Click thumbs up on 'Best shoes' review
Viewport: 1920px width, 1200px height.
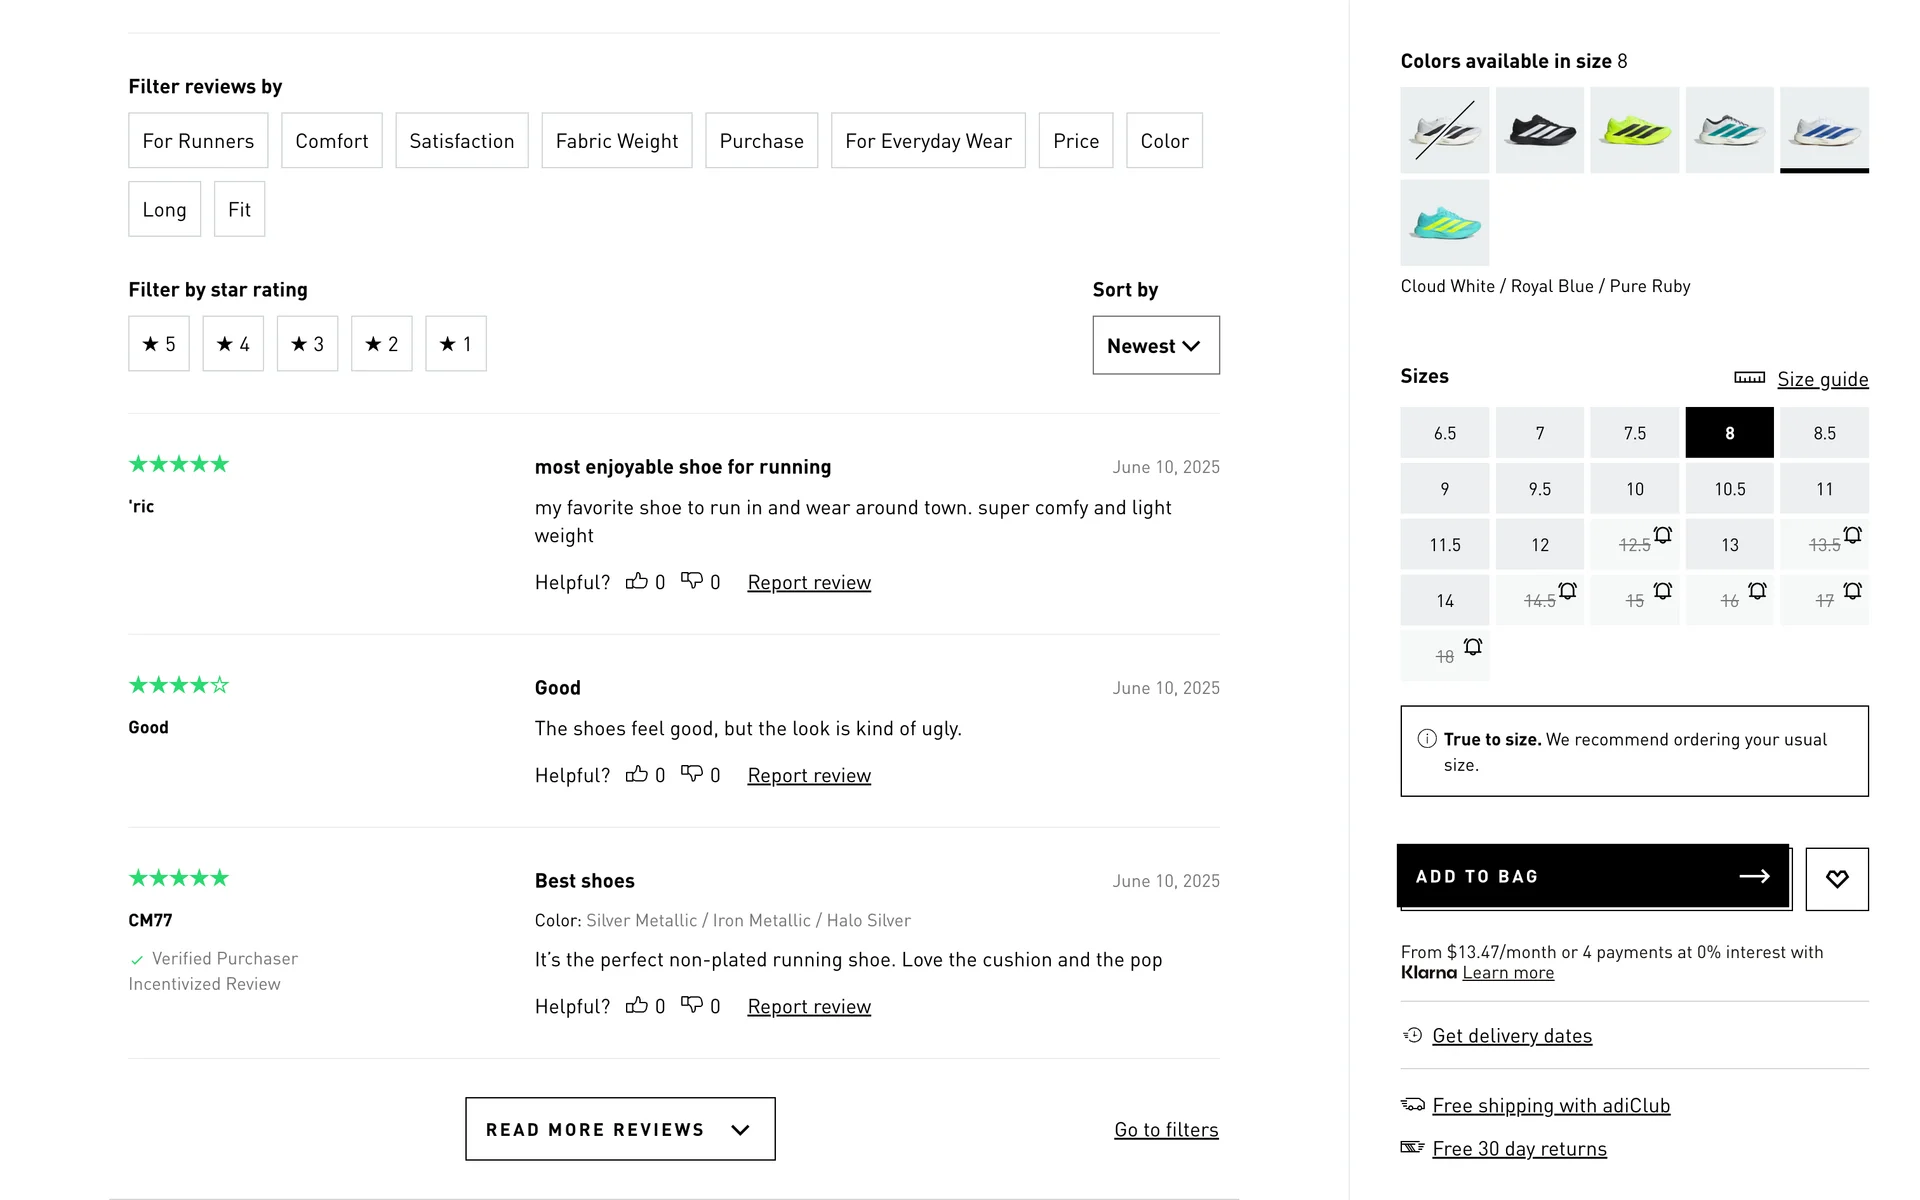coord(637,1005)
